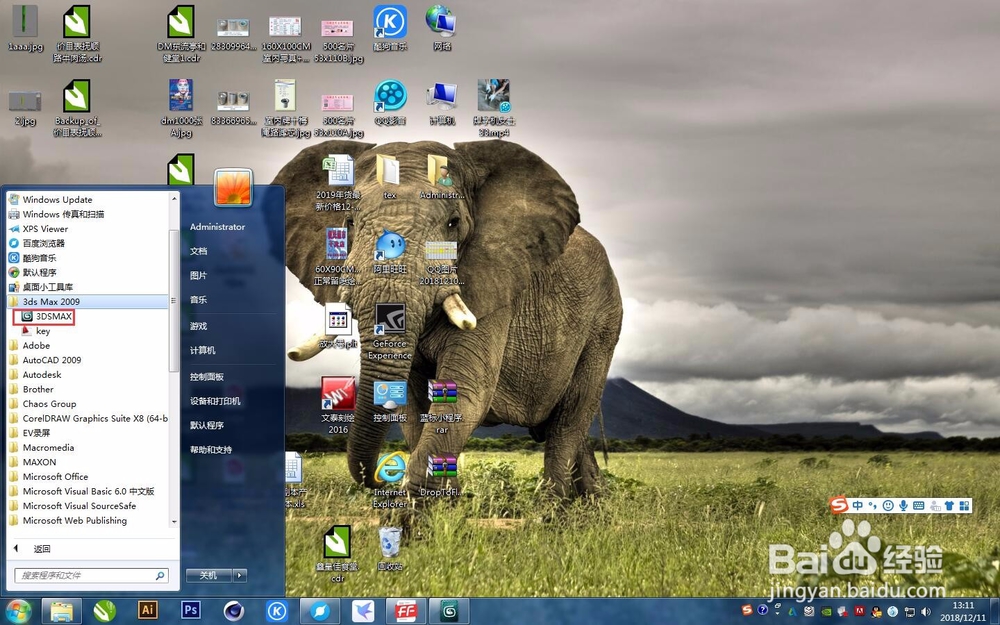Select the 阿里旺旺 desktop shortcut
Viewport: 1000px width, 625px height.
point(390,252)
